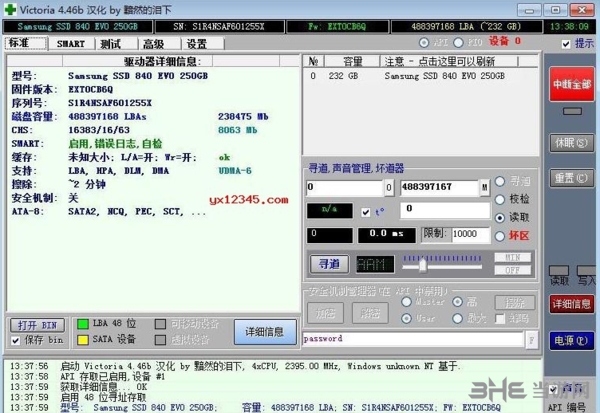The height and width of the screenshot is (413, 600).
Task: Click the start LBA field showing 0
Action: 345,188
